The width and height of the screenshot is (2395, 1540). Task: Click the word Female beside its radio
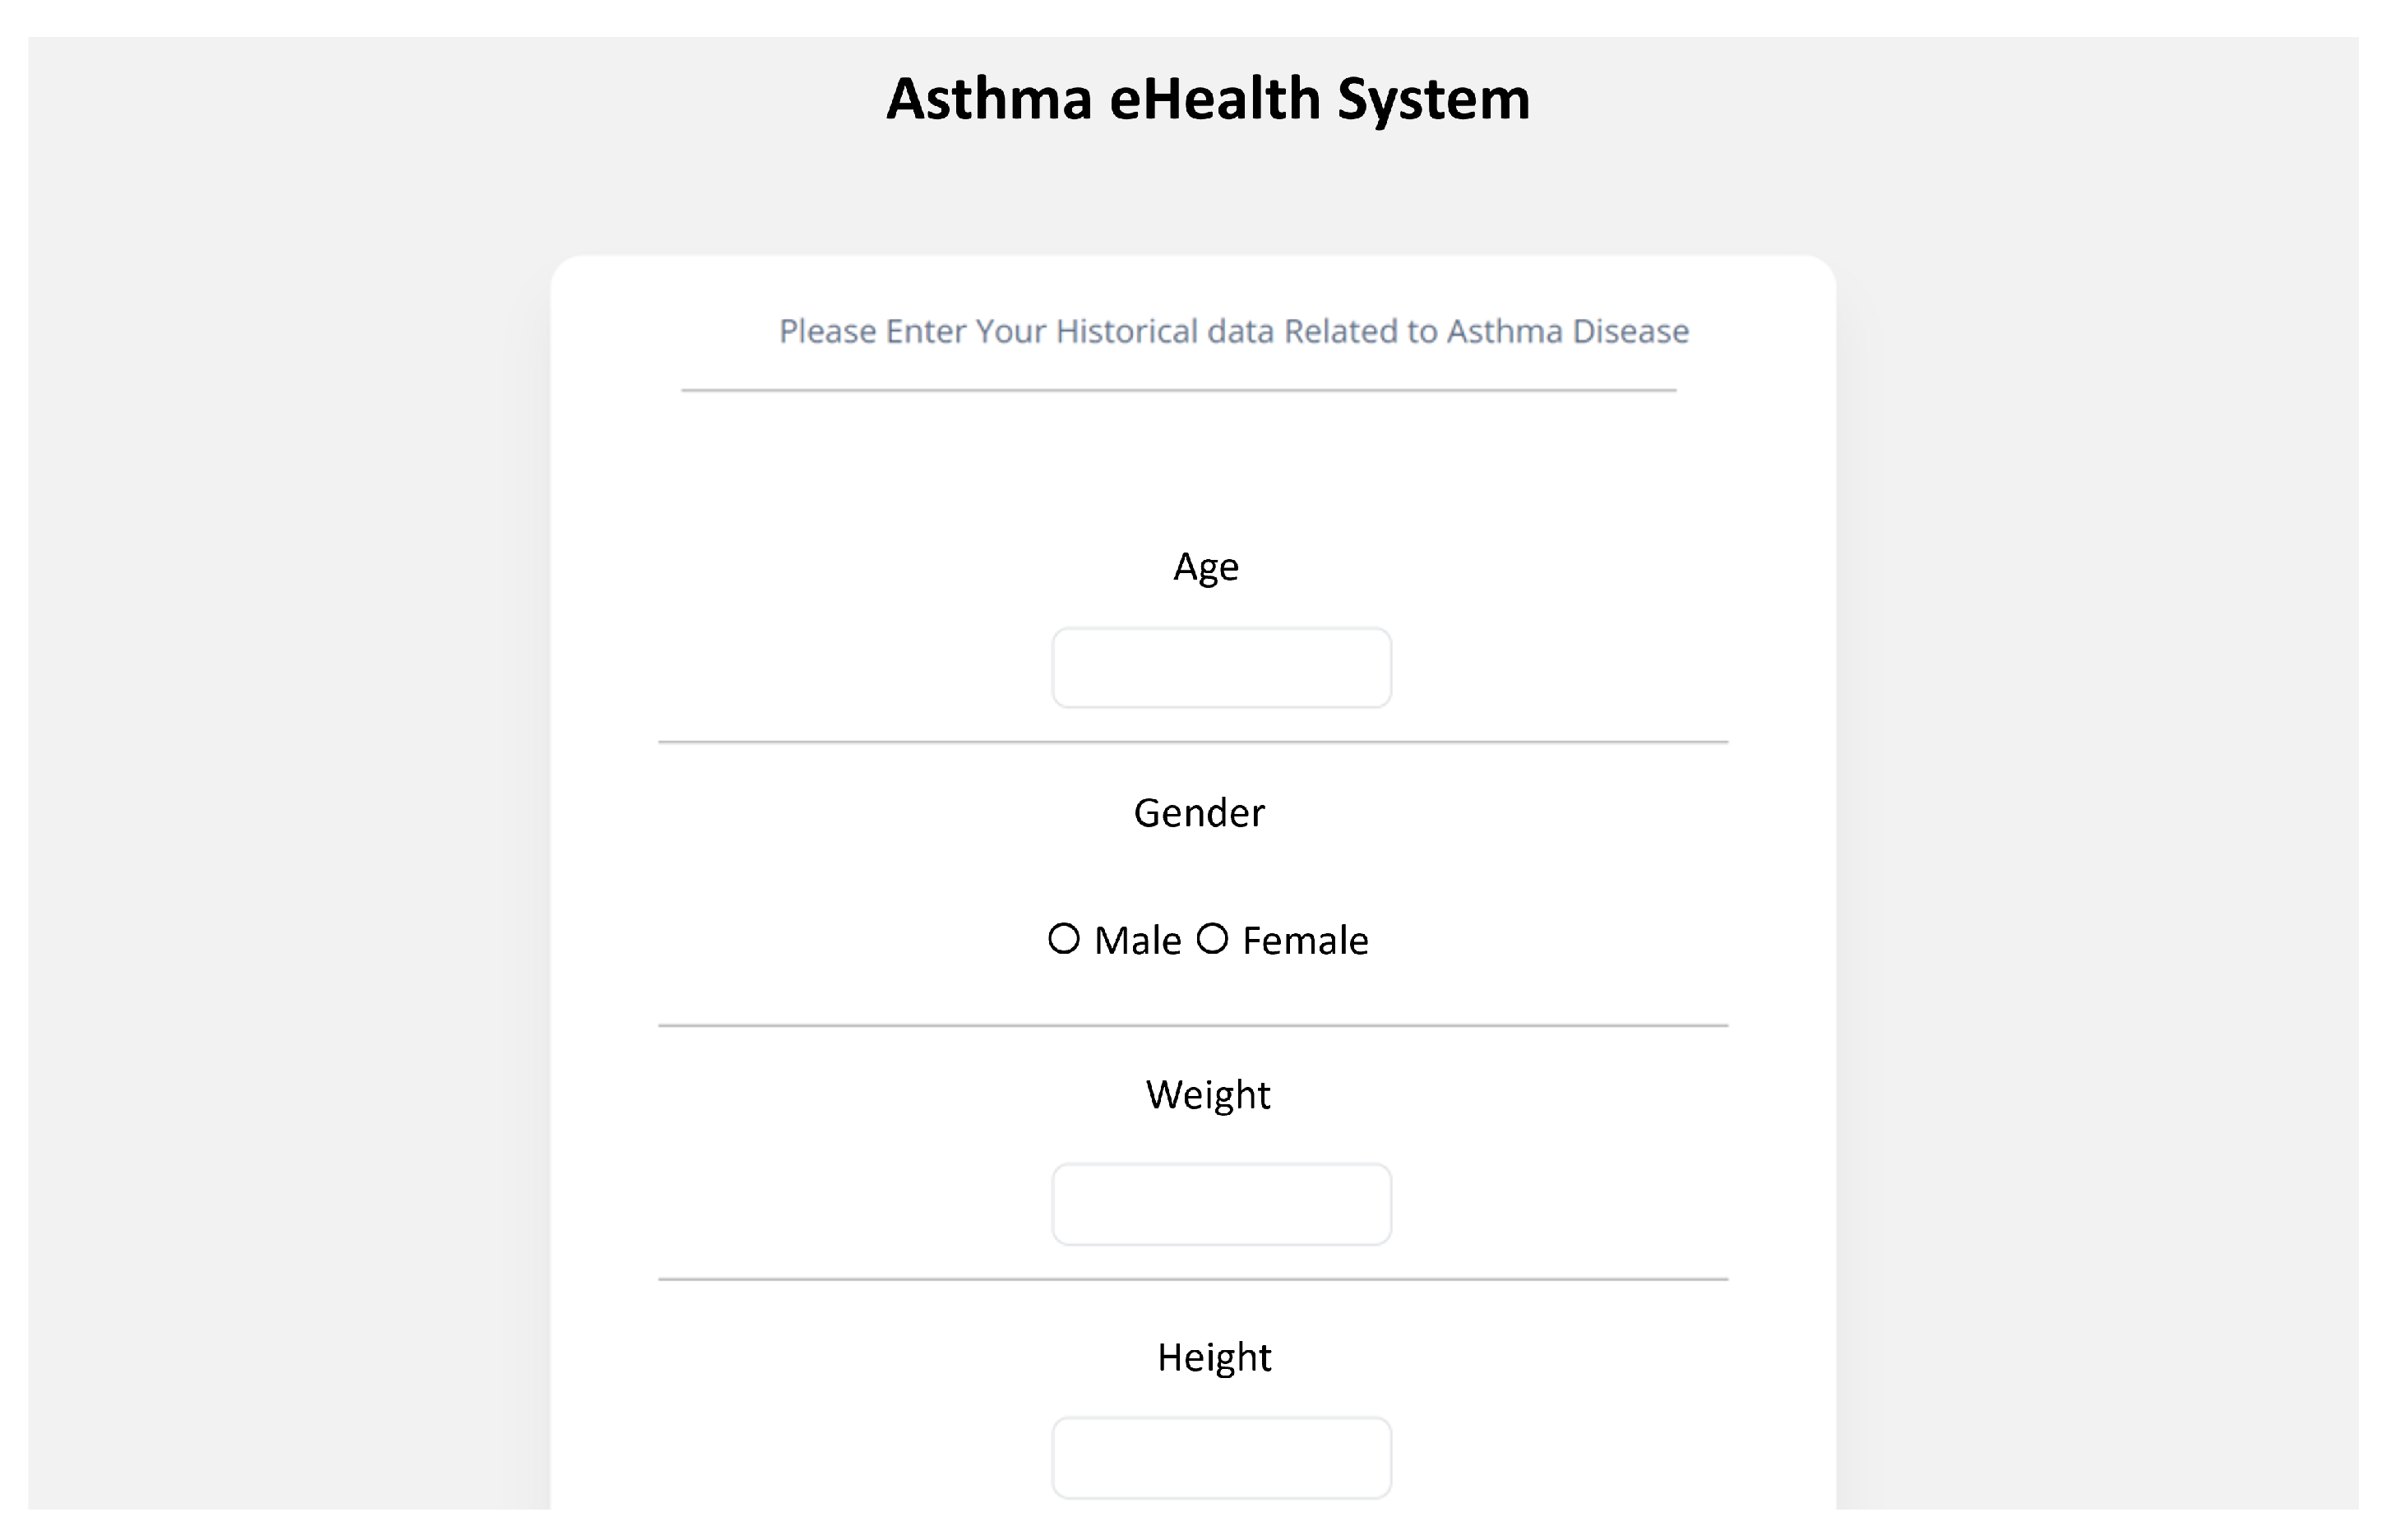[1305, 941]
